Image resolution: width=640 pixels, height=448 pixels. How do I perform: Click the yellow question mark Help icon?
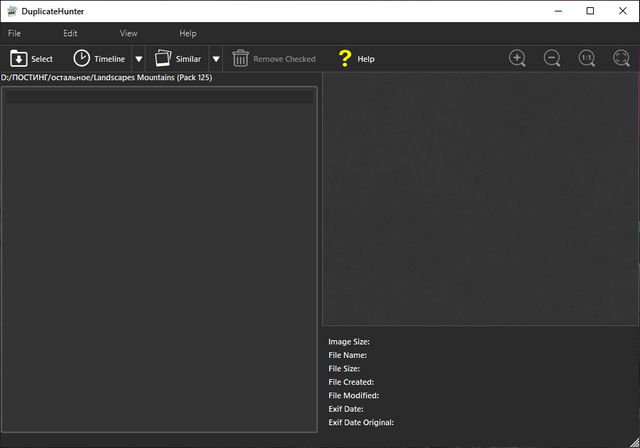tap(345, 59)
